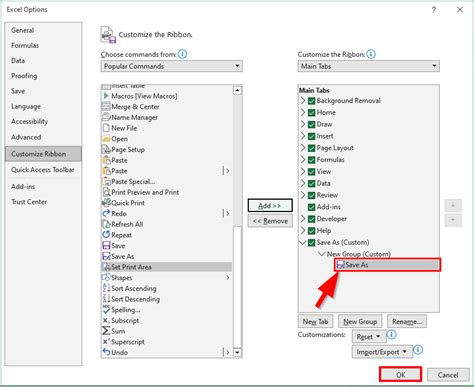Click info icon next to Import/Export
The image size is (474, 387).
tap(418, 350)
